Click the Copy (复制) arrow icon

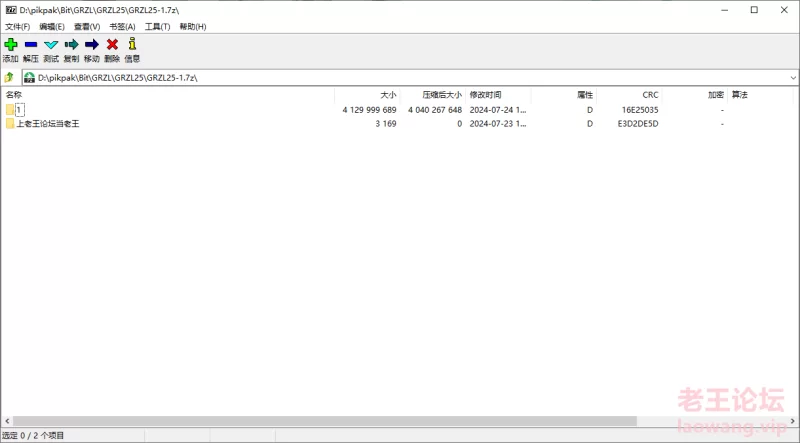[71, 44]
